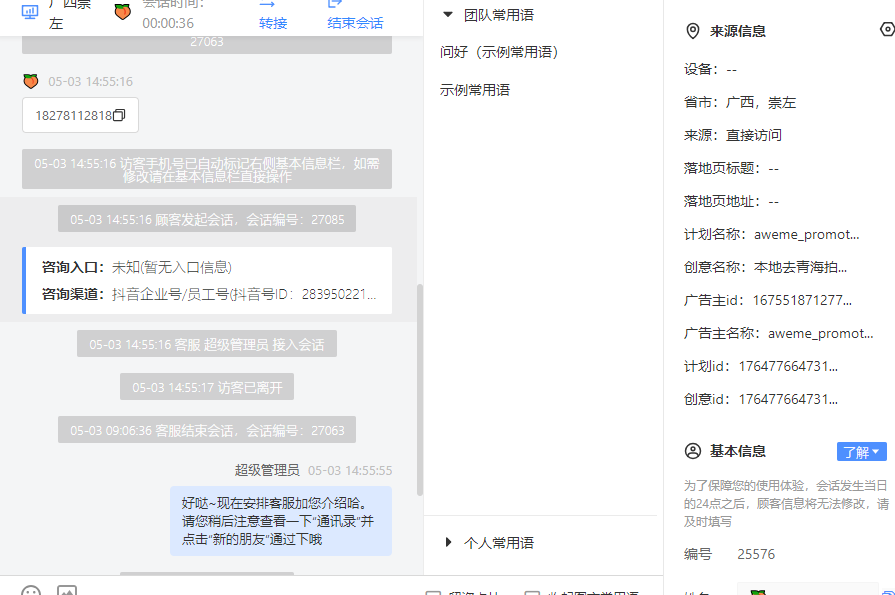
Task: Click the 顾客发起会话 27085 system notice
Action: (x=207, y=219)
